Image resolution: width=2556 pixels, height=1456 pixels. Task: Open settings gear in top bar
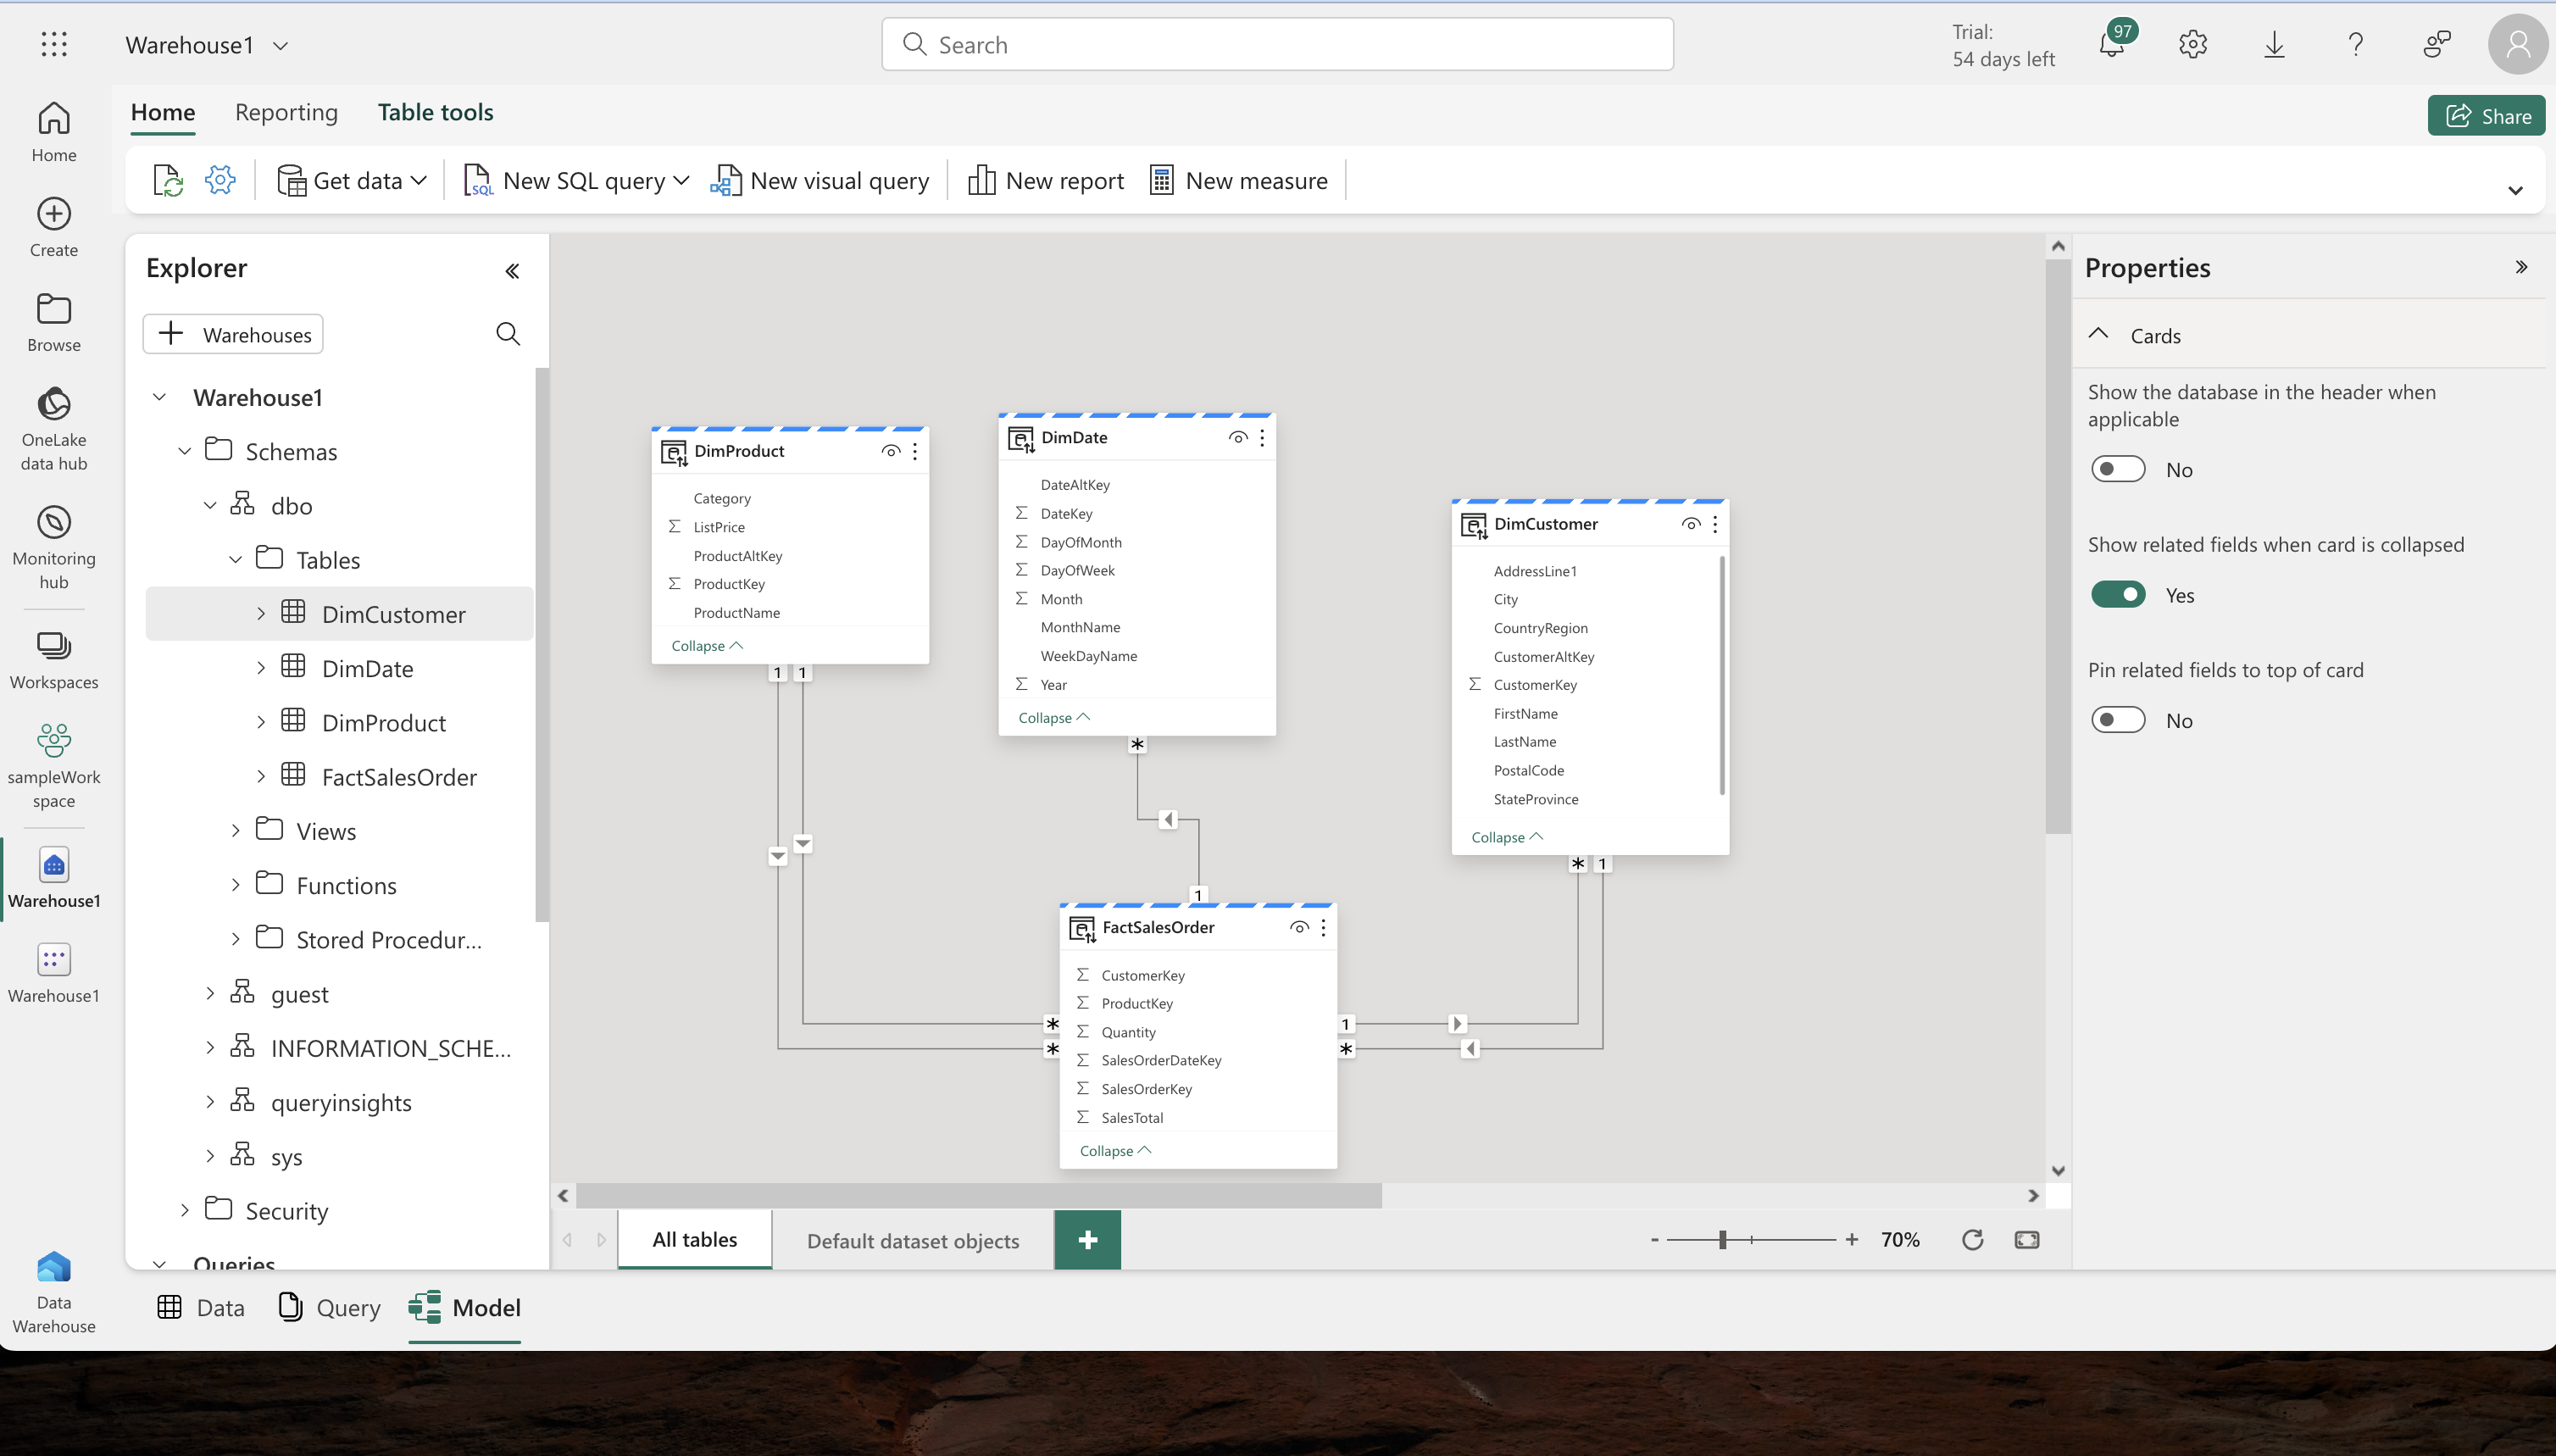2192,44
